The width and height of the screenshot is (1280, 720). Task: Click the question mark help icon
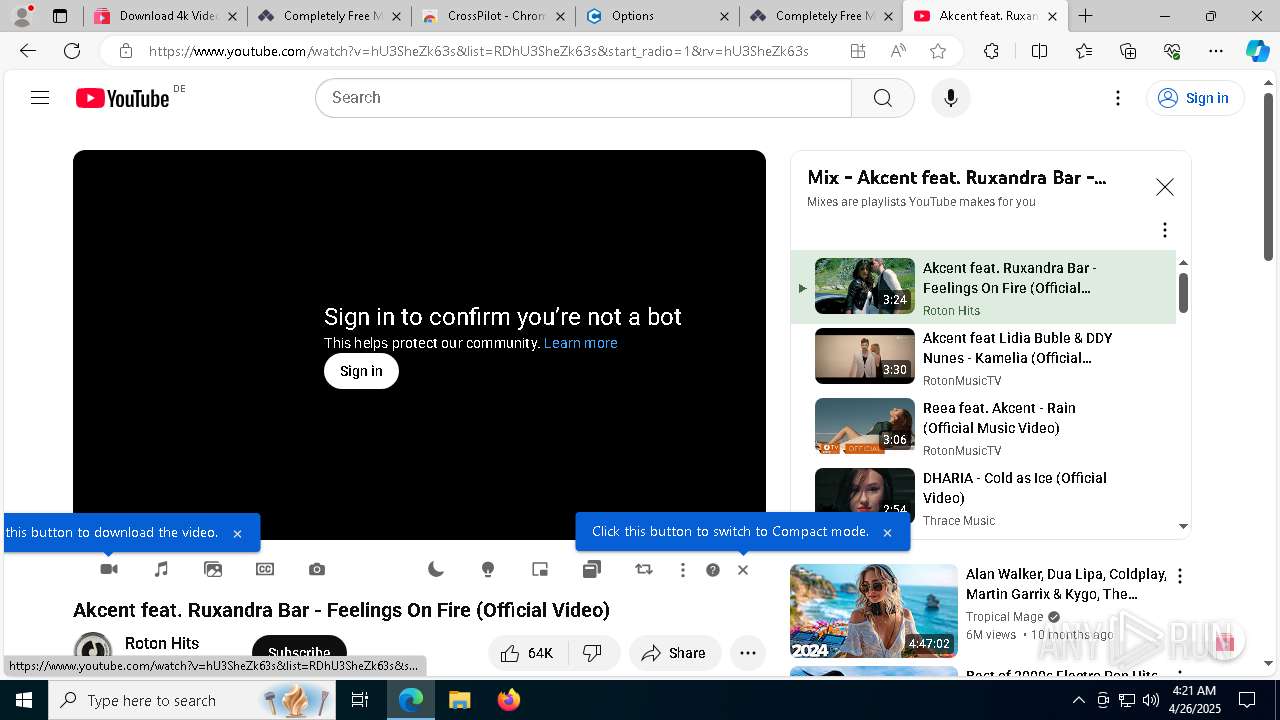pos(713,570)
